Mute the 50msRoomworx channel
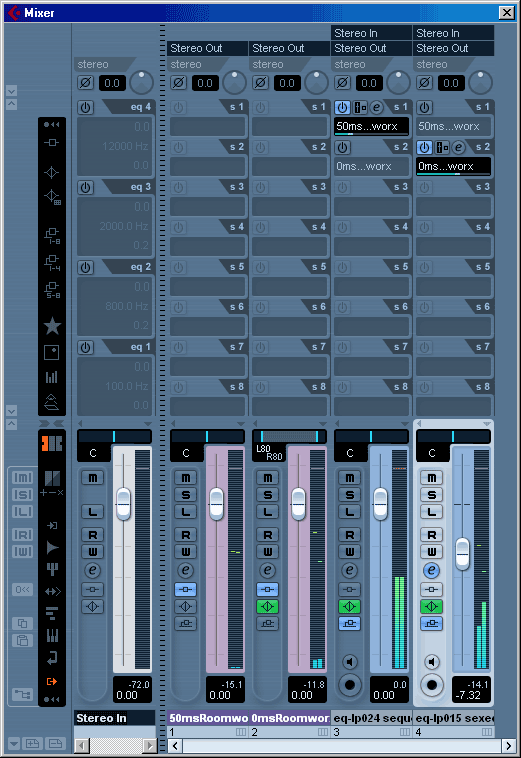521x758 pixels. (186, 478)
